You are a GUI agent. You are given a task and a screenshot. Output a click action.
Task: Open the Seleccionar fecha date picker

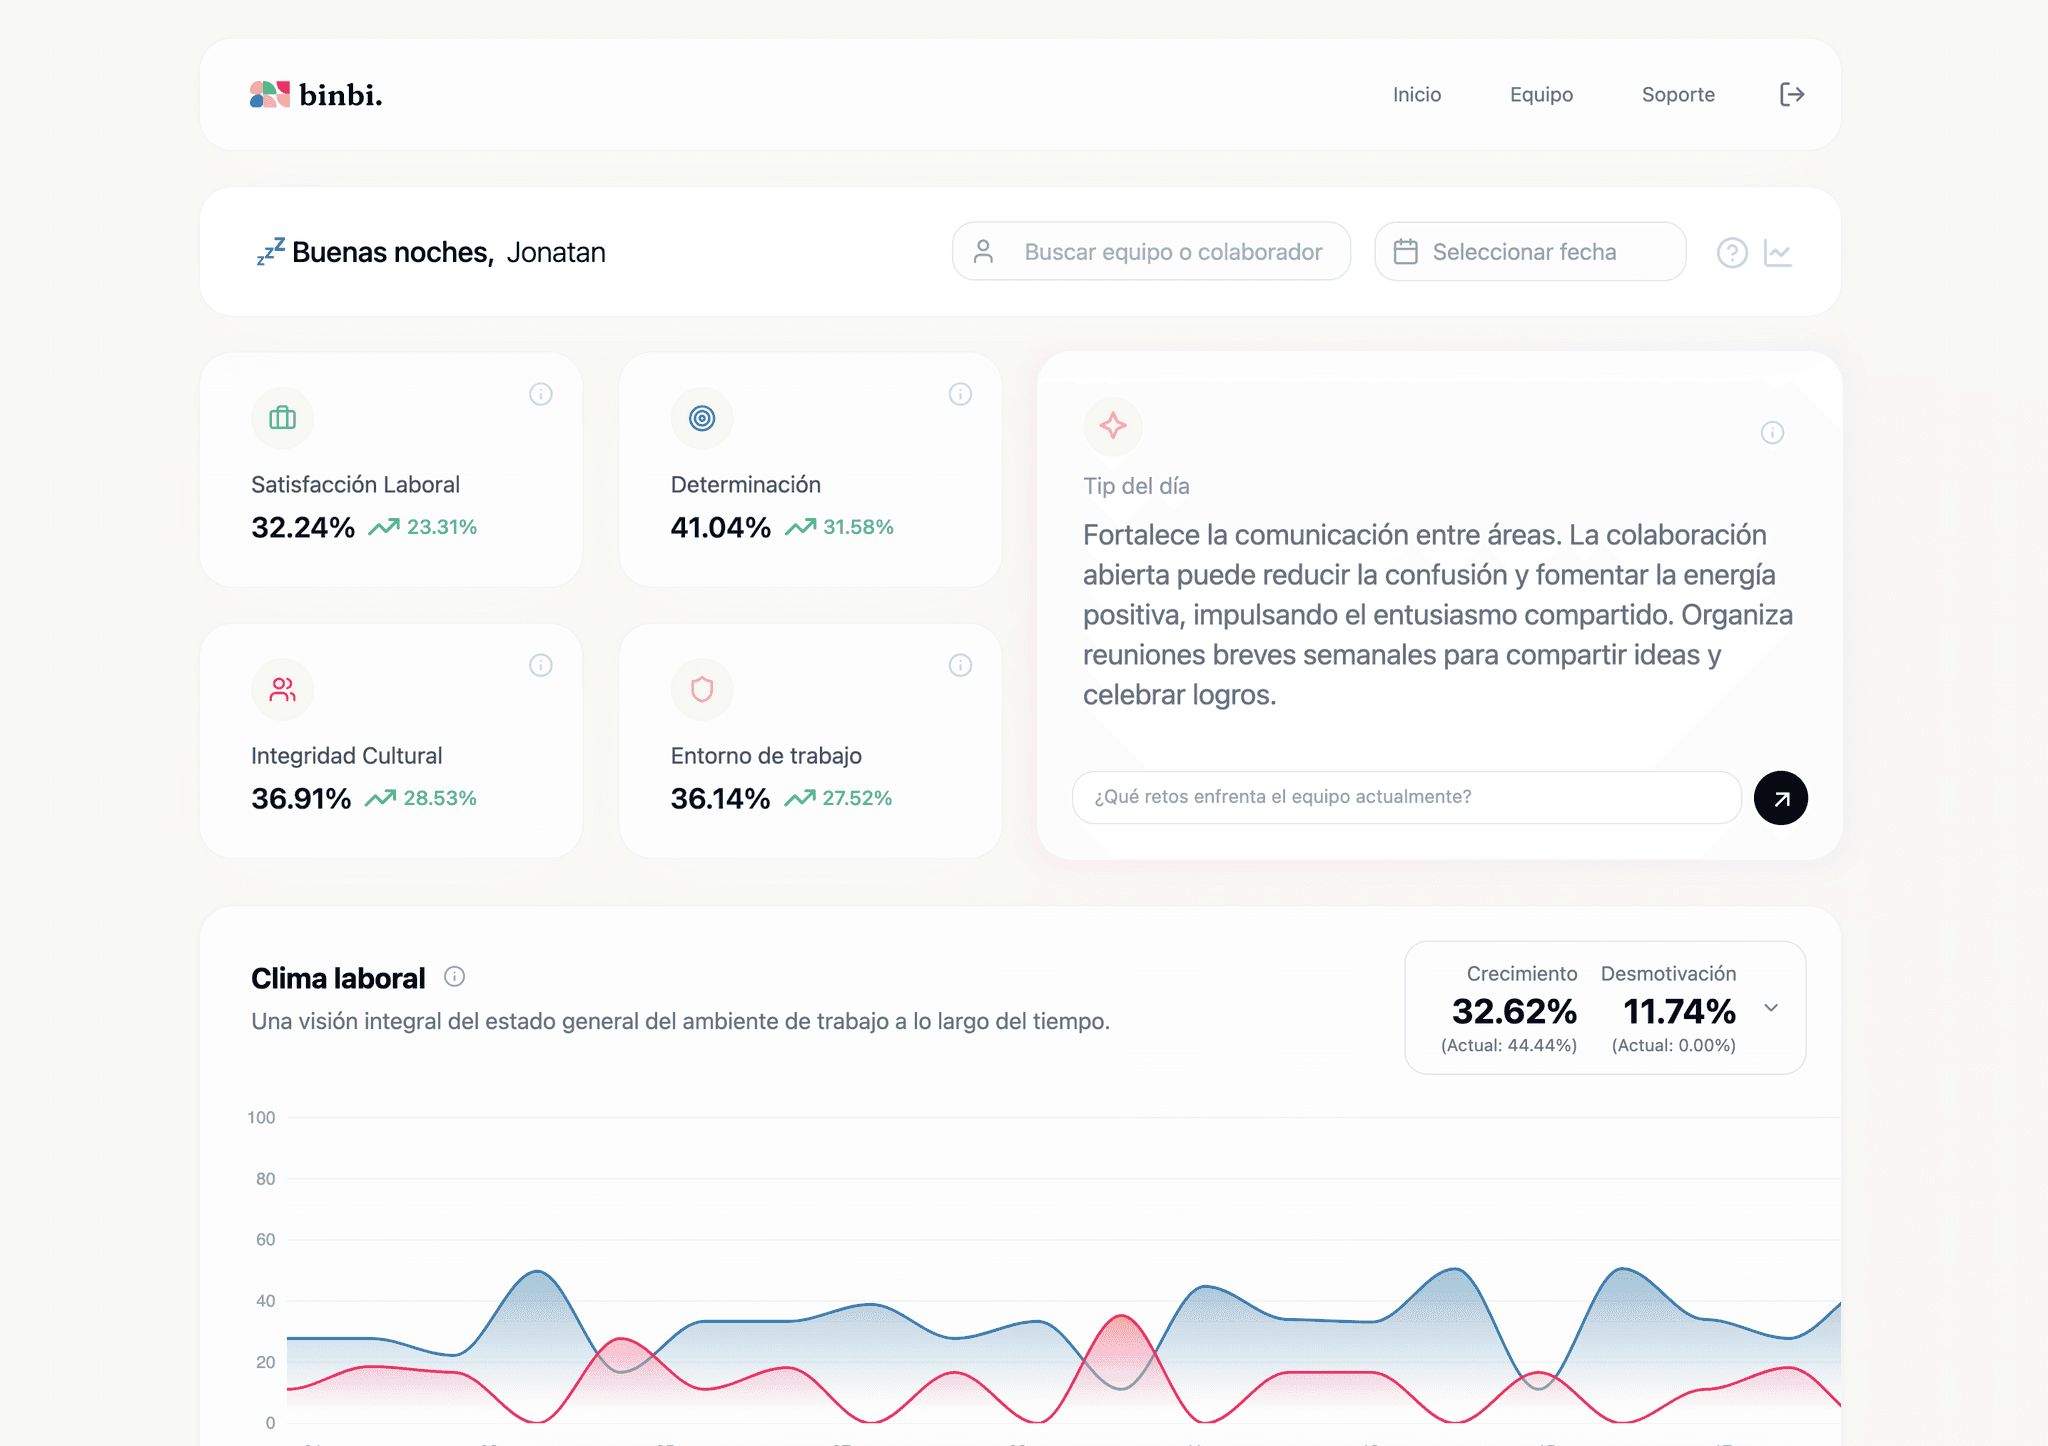point(1529,252)
